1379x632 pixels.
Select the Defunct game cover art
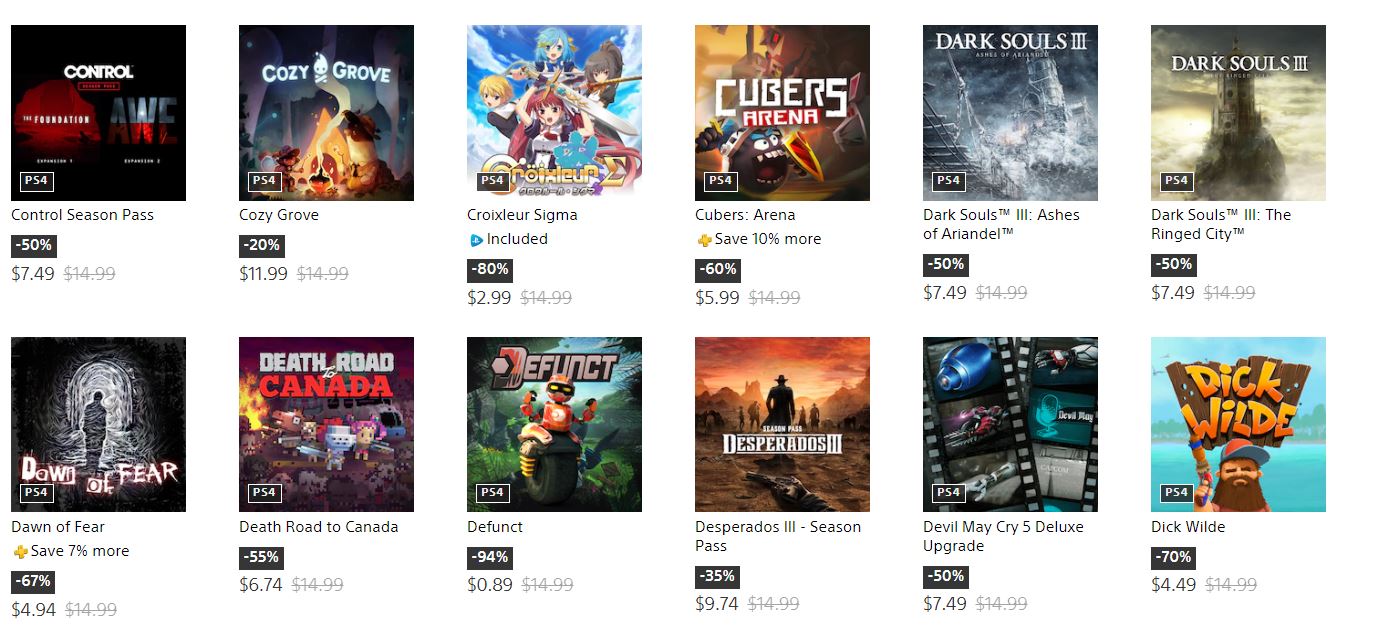point(554,424)
